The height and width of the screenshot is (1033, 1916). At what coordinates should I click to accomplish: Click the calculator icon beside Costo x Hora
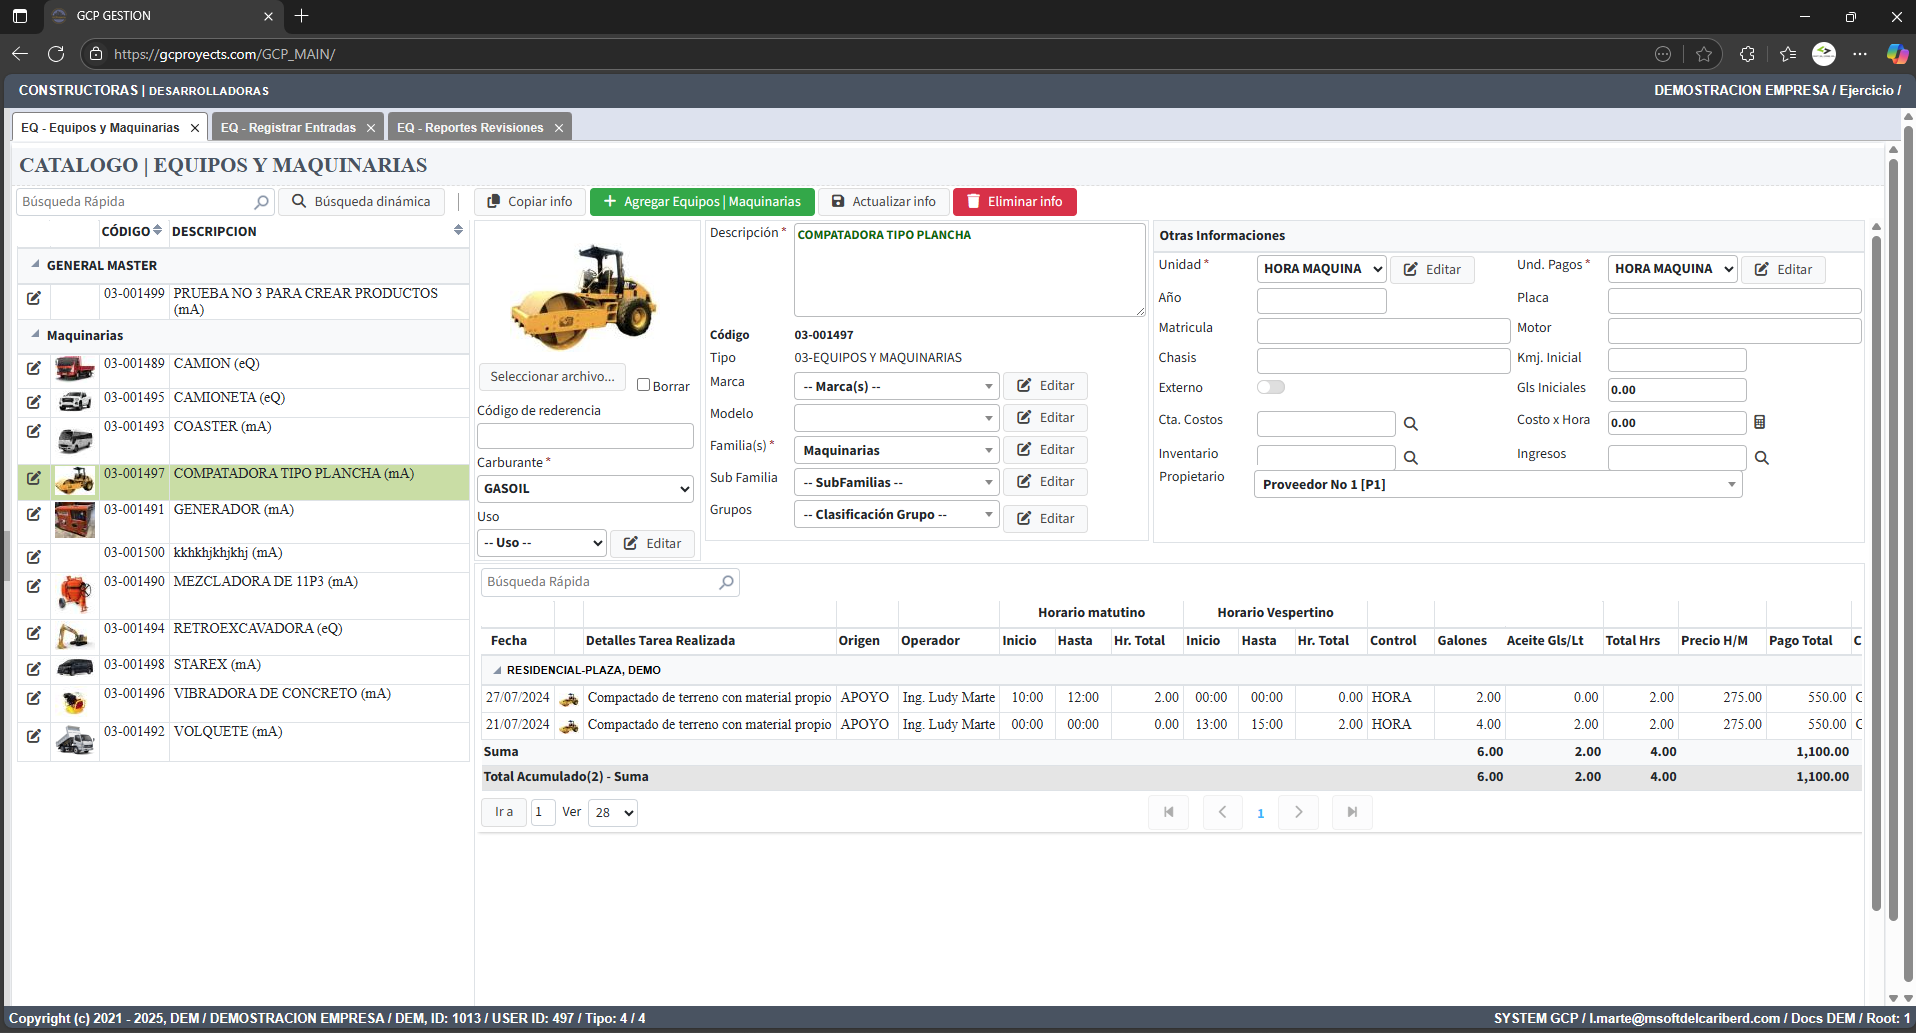1760,422
